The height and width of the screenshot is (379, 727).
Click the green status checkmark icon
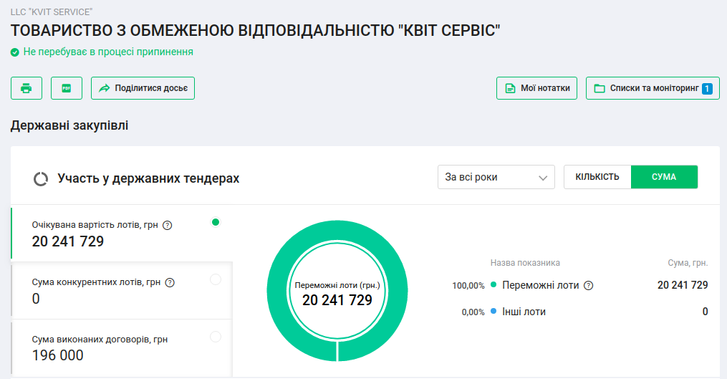click(15, 52)
